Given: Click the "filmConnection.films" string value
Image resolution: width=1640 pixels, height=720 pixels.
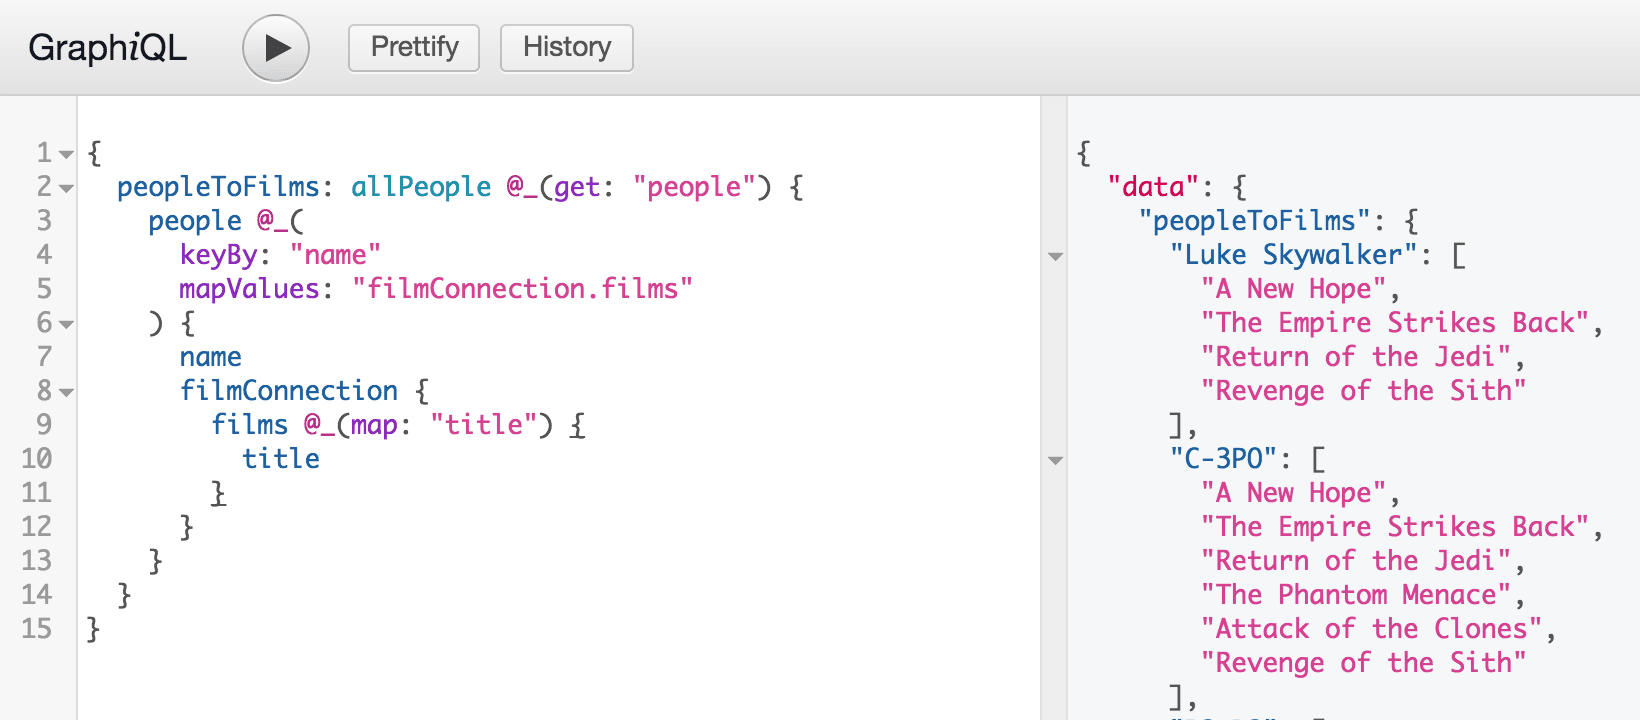Looking at the screenshot, I should (523, 289).
